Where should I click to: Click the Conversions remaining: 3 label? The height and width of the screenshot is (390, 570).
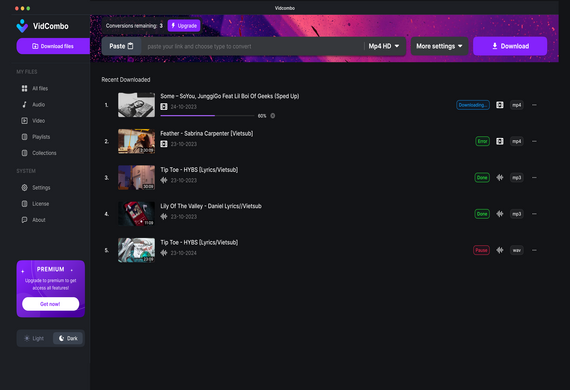tap(134, 26)
